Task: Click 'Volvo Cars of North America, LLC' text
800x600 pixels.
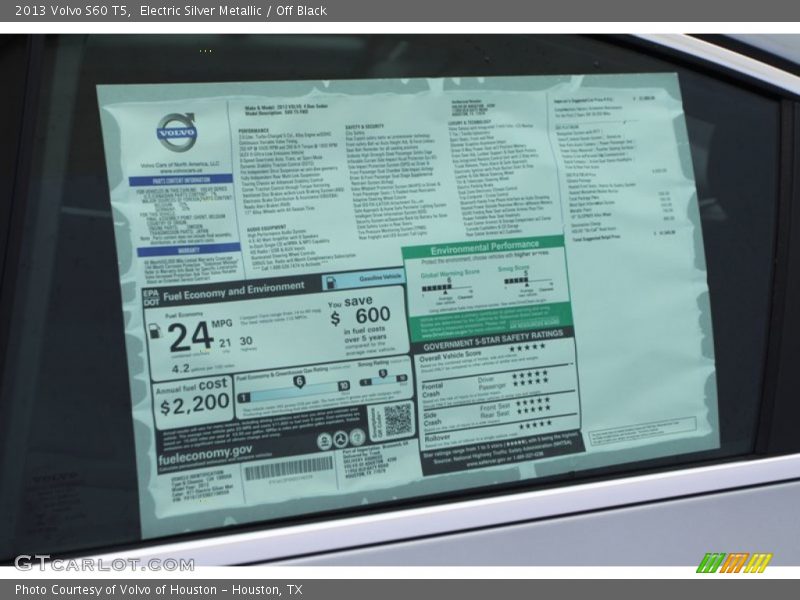Action: pos(180,164)
